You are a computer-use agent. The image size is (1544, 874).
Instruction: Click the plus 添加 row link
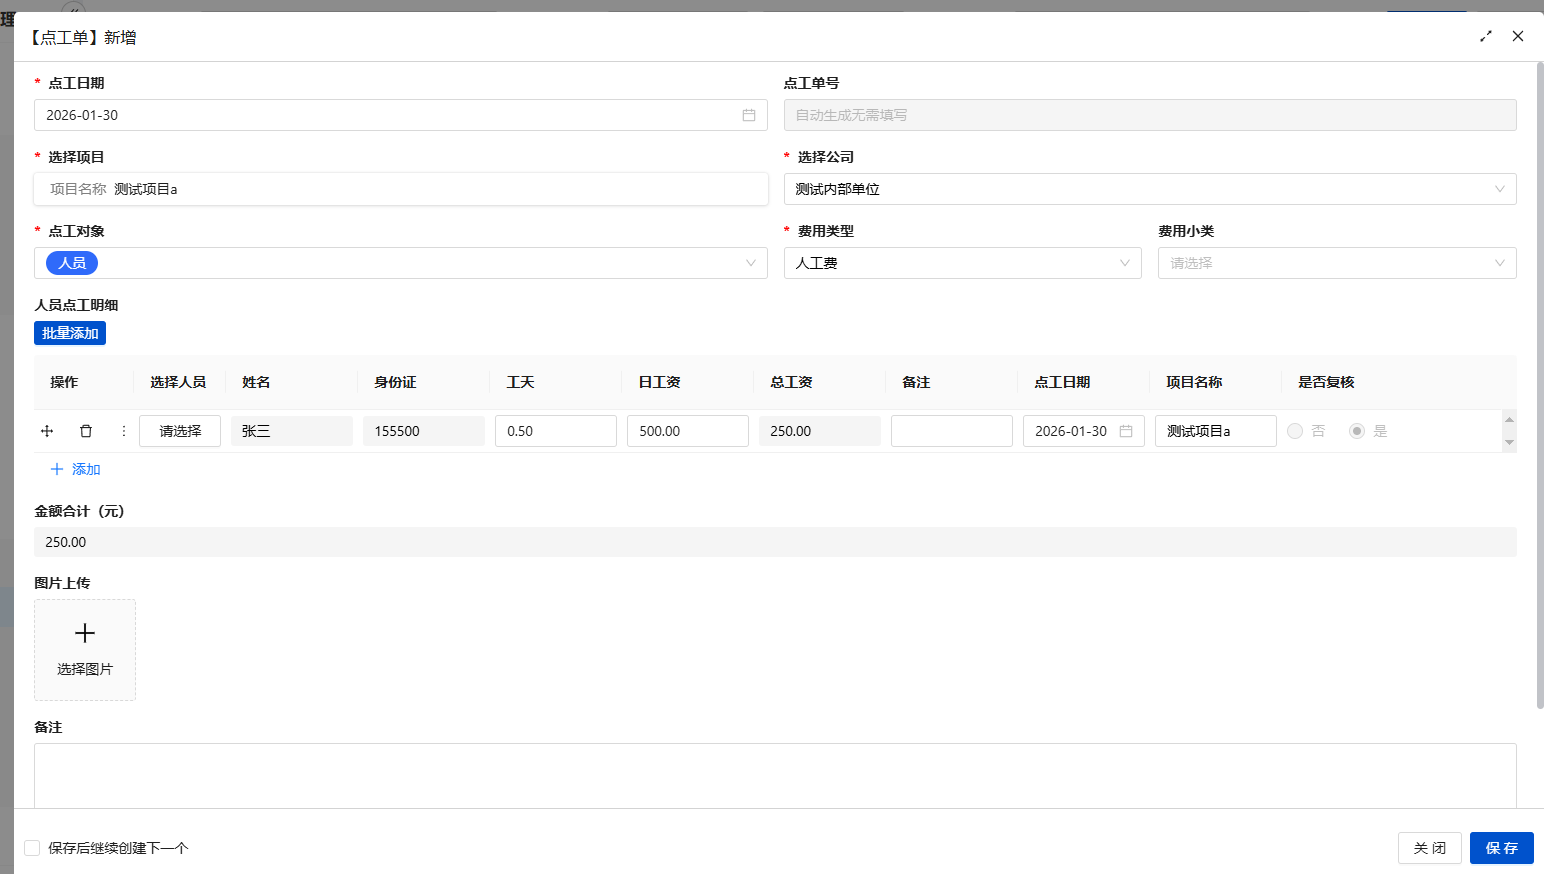click(x=76, y=469)
